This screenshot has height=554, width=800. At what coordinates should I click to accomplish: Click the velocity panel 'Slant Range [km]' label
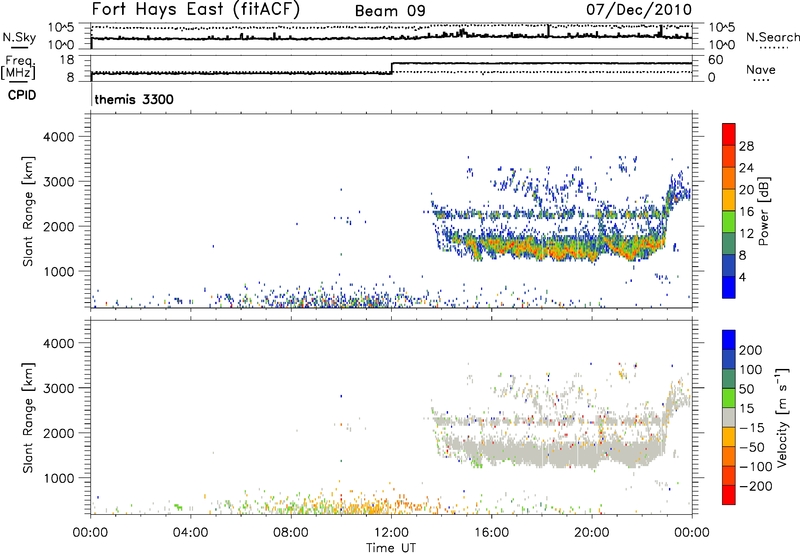[28, 418]
